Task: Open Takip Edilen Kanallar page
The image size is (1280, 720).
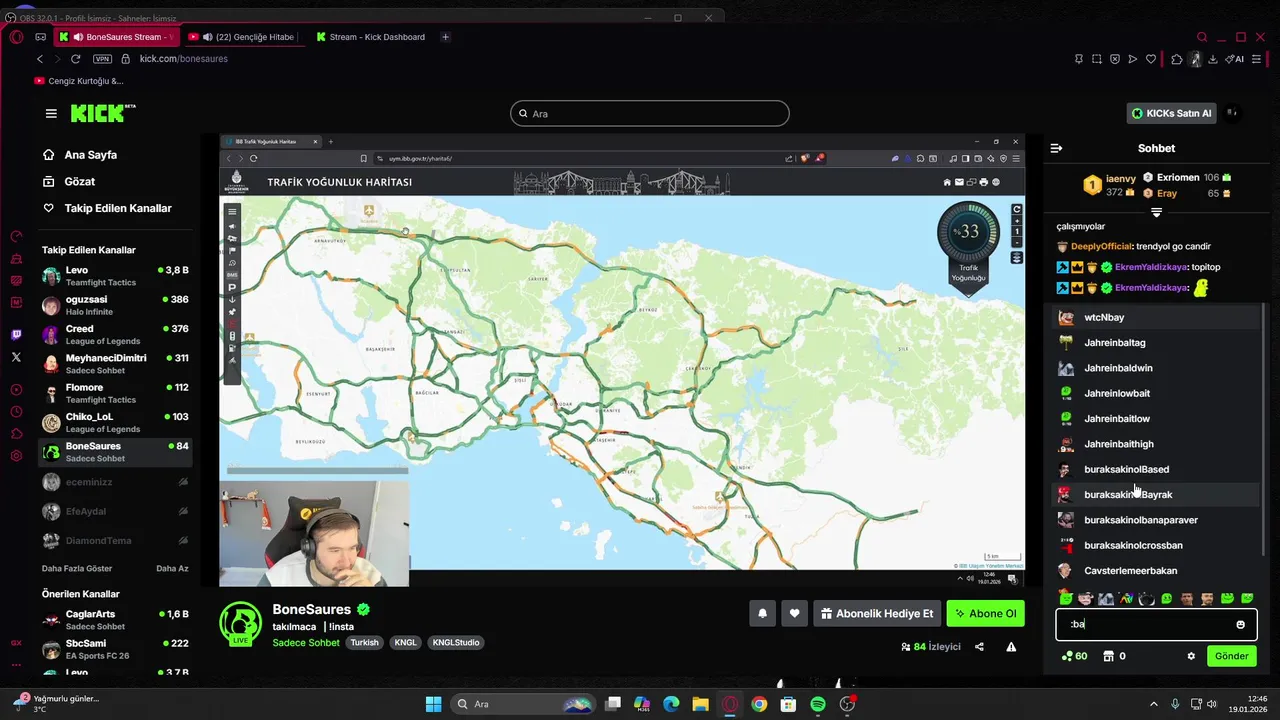Action: tap(108, 208)
